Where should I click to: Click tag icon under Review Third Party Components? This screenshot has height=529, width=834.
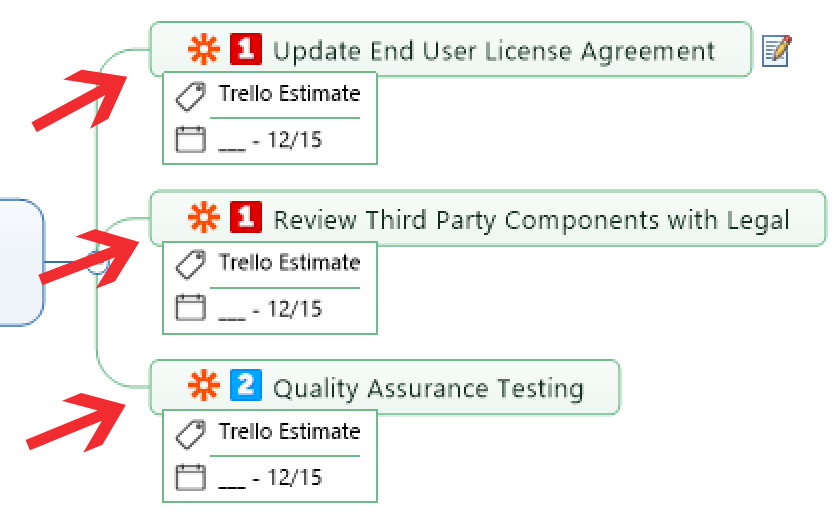190,265
